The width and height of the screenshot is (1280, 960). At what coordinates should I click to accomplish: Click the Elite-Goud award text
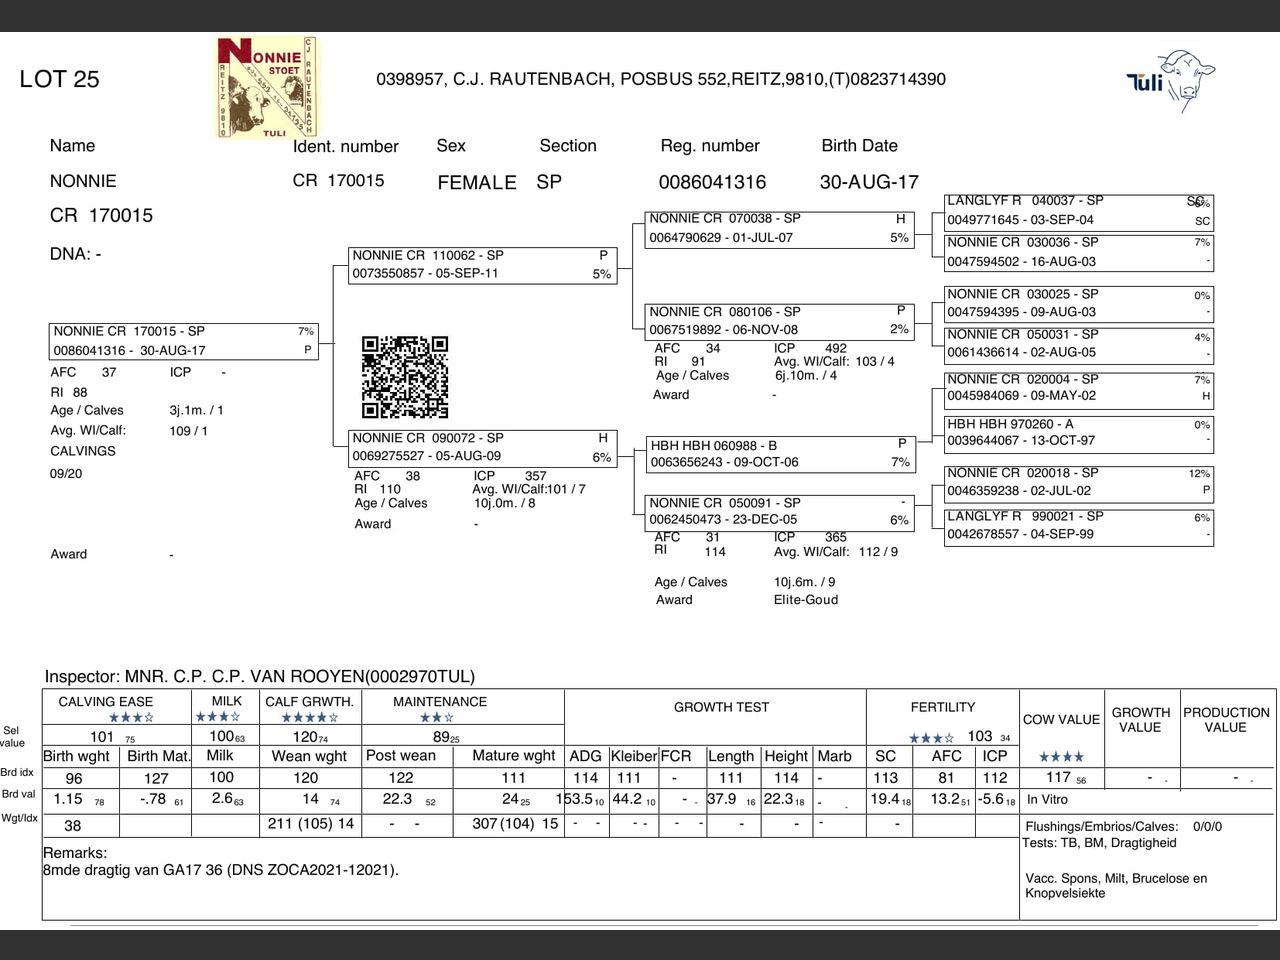click(x=806, y=600)
